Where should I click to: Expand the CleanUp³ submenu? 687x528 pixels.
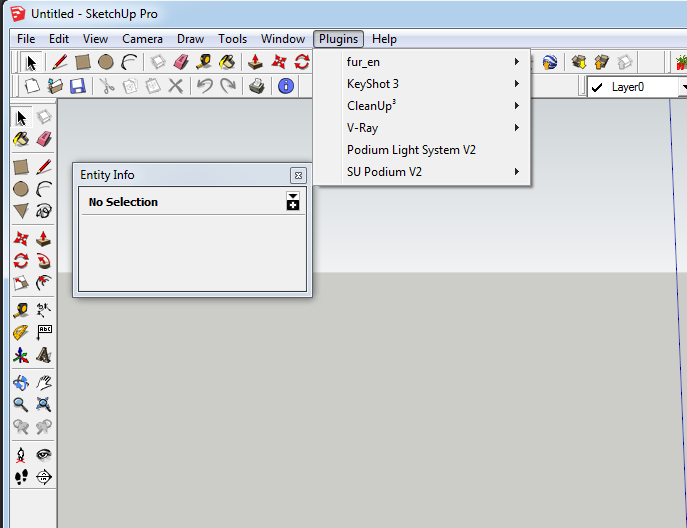pyautogui.click(x=422, y=106)
